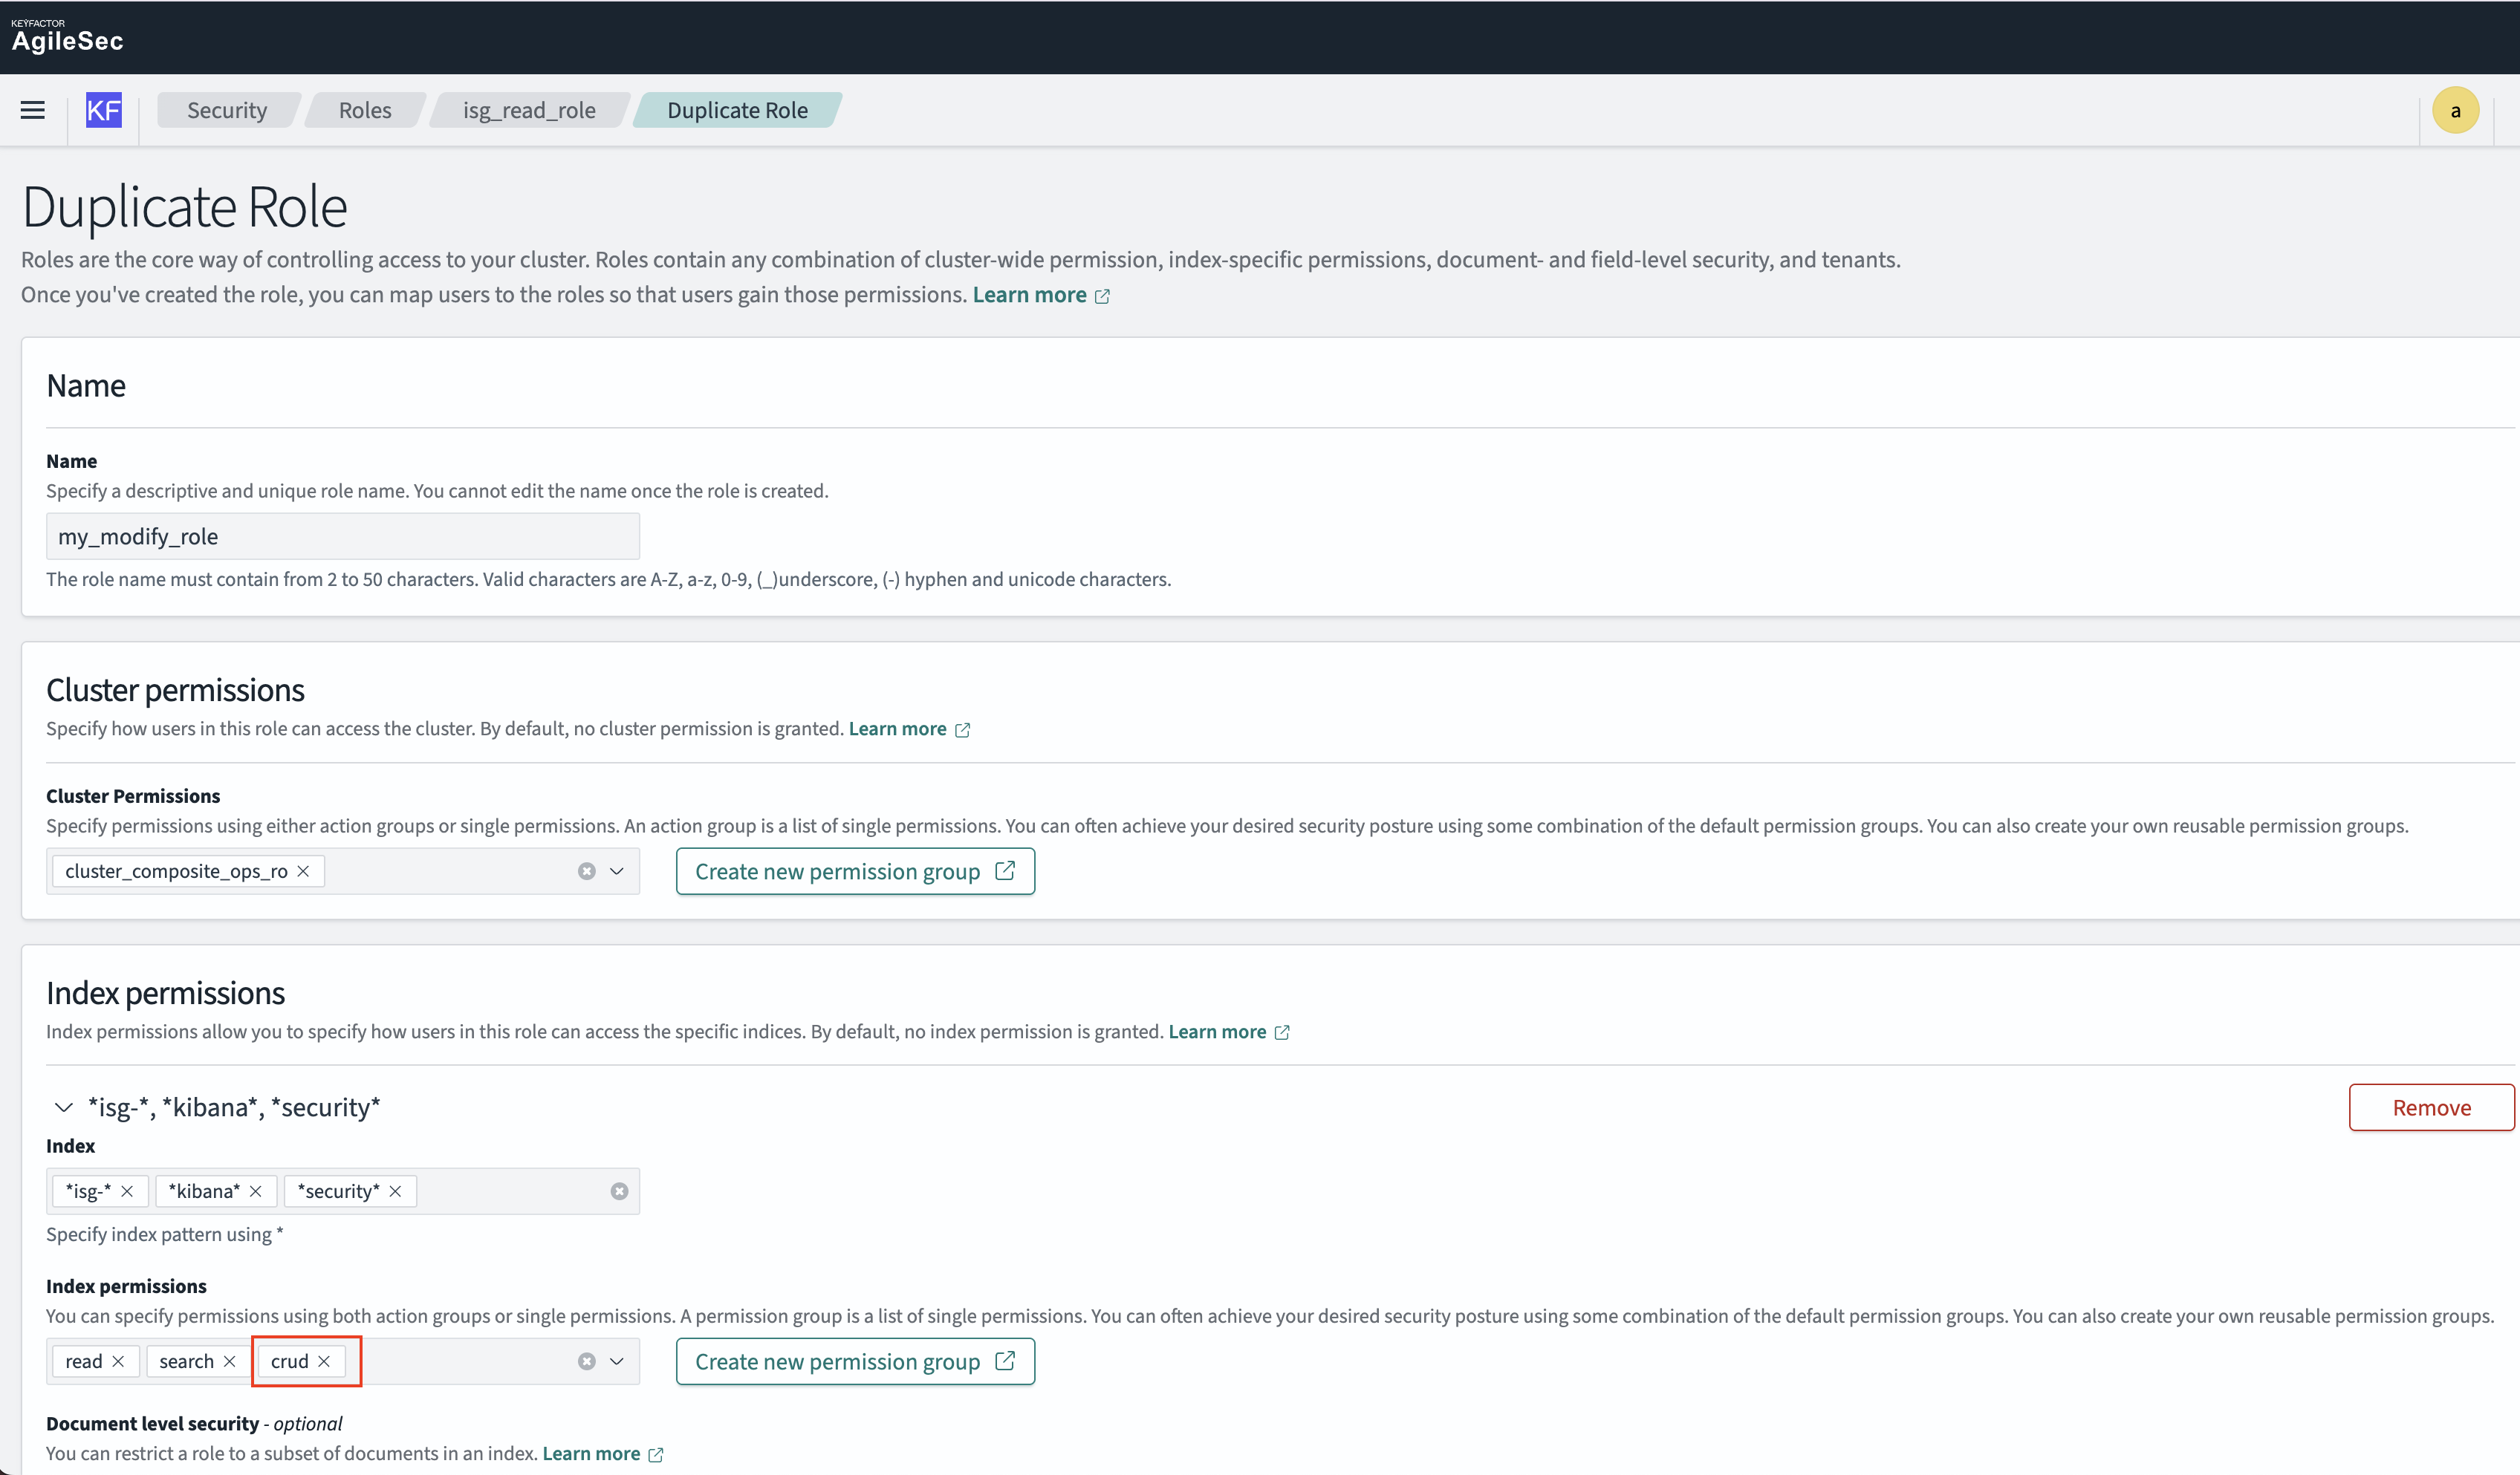Image resolution: width=2520 pixels, height=1475 pixels.
Task: Click the red Remove button
Action: pos(2430,1107)
